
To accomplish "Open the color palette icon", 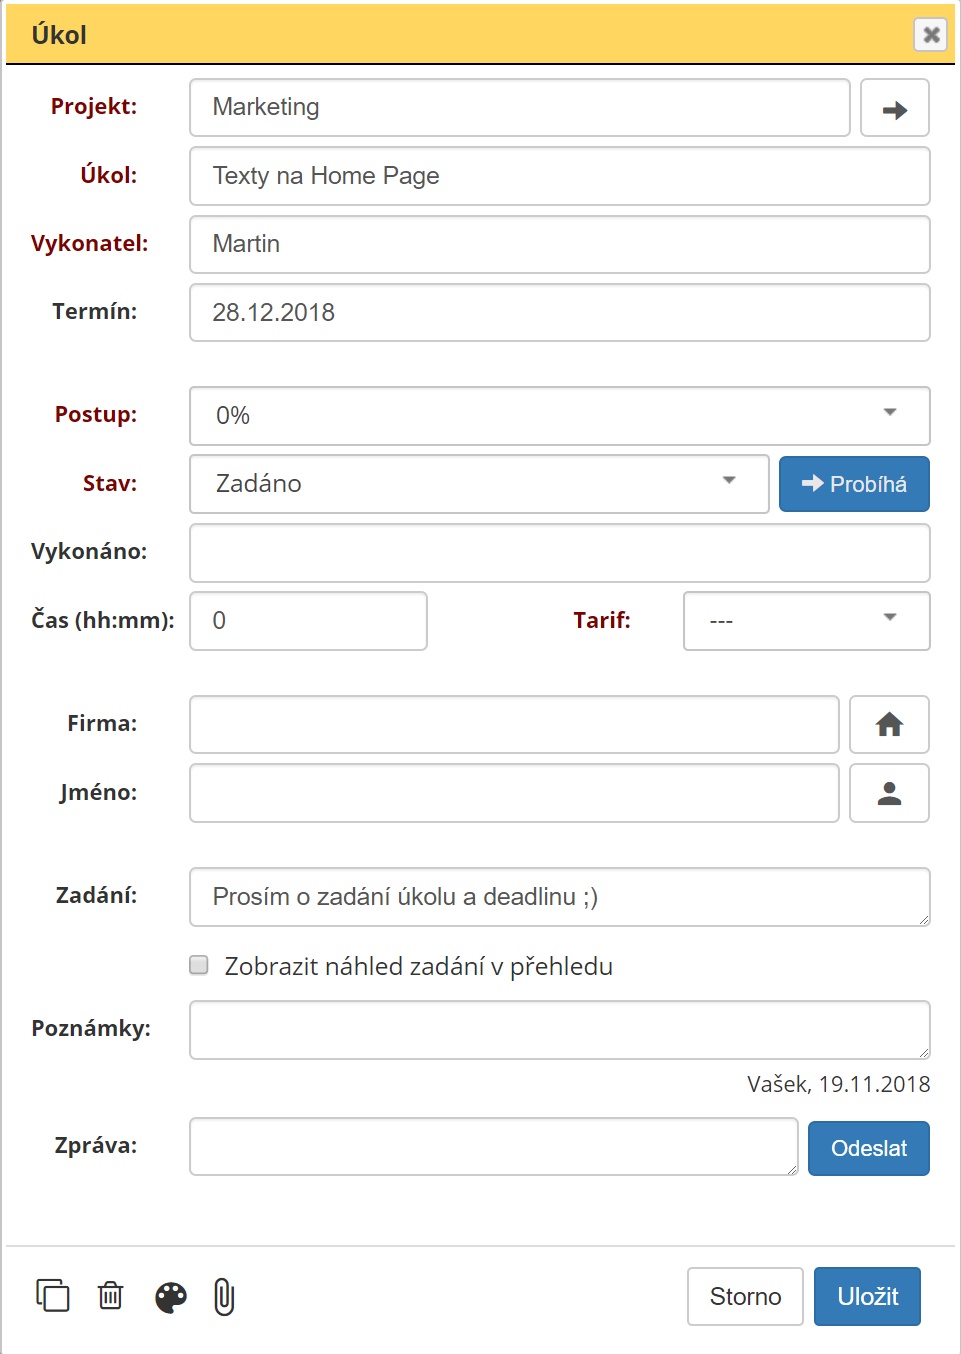I will (171, 1297).
